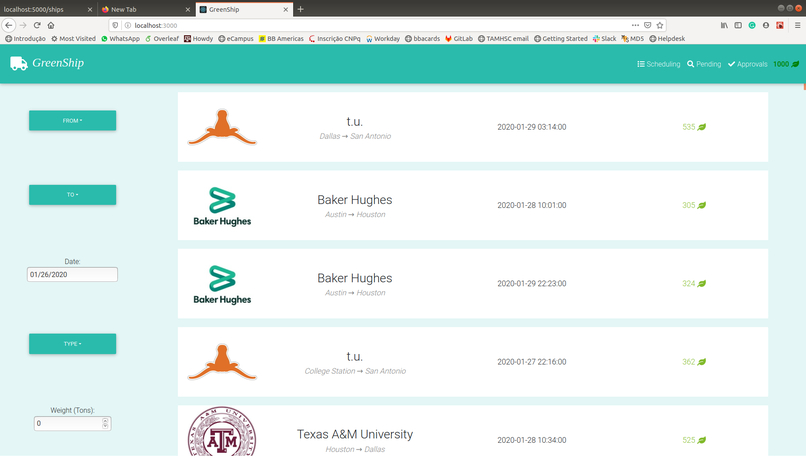The image size is (806, 458).
Task: Increment the weight with the spinner arrows
Action: 105,421
